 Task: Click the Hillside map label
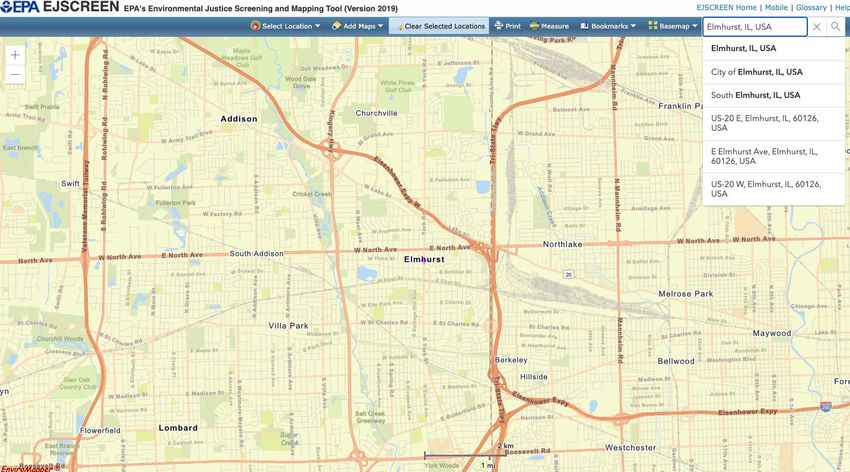pos(534,377)
